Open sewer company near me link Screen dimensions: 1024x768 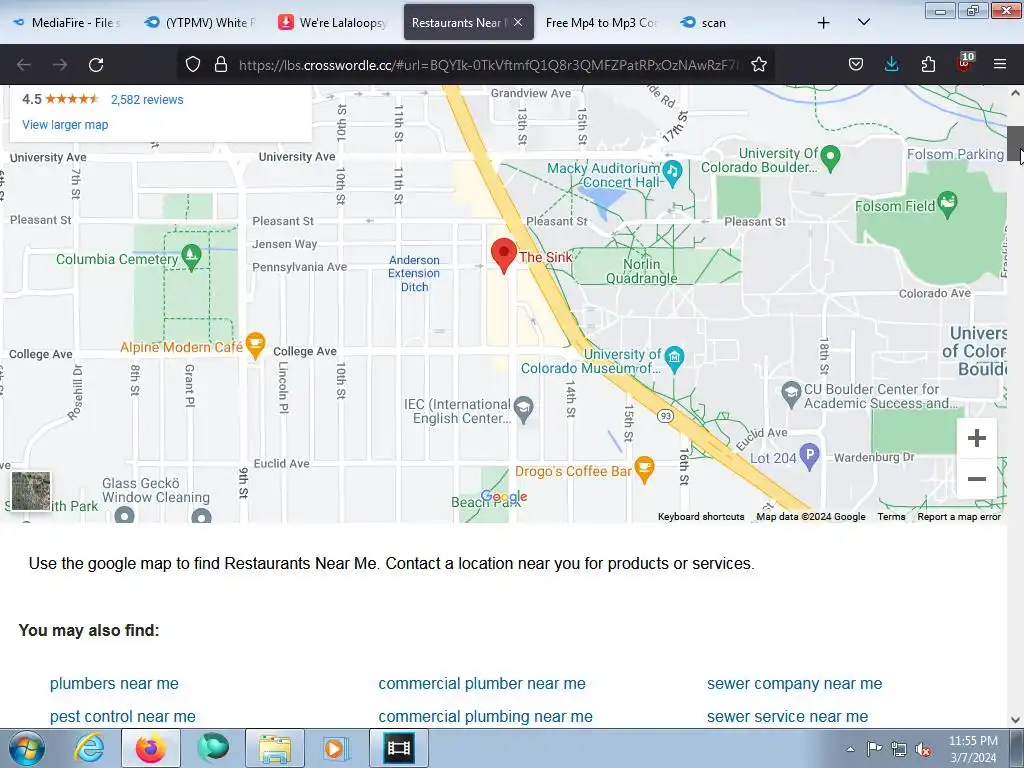[x=794, y=684]
